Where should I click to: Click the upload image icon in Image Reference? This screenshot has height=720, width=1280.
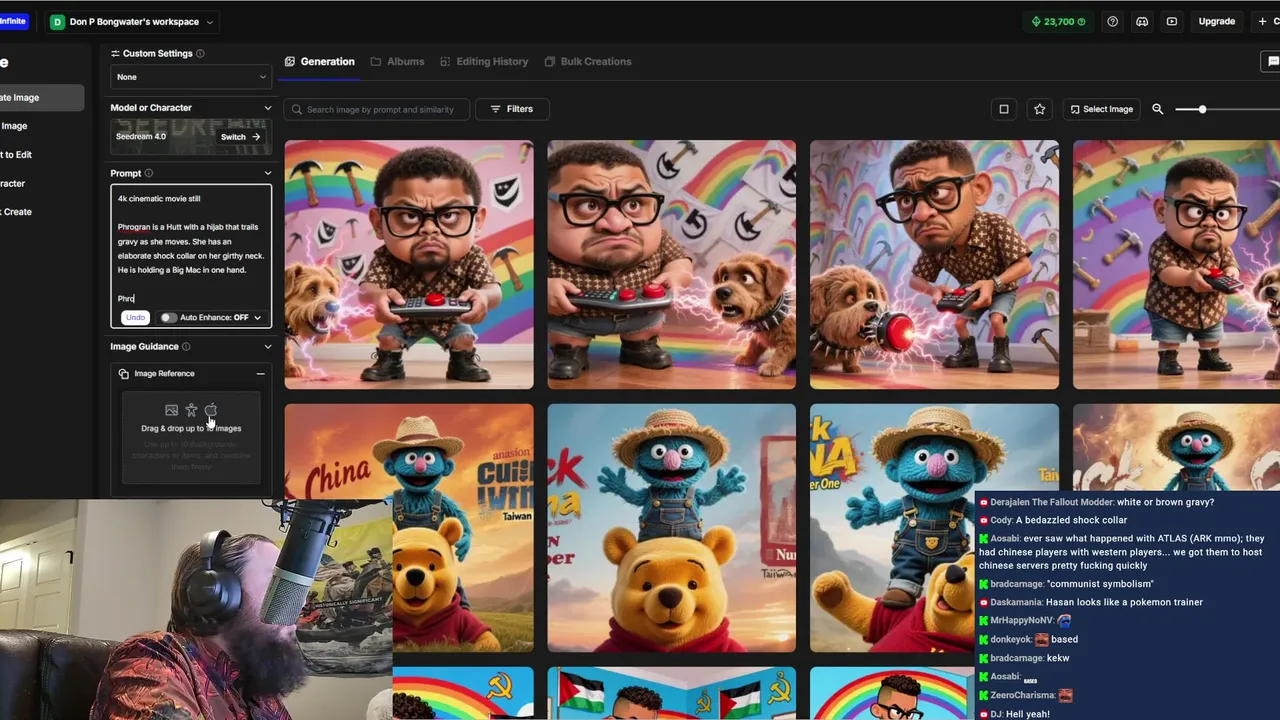click(x=172, y=410)
